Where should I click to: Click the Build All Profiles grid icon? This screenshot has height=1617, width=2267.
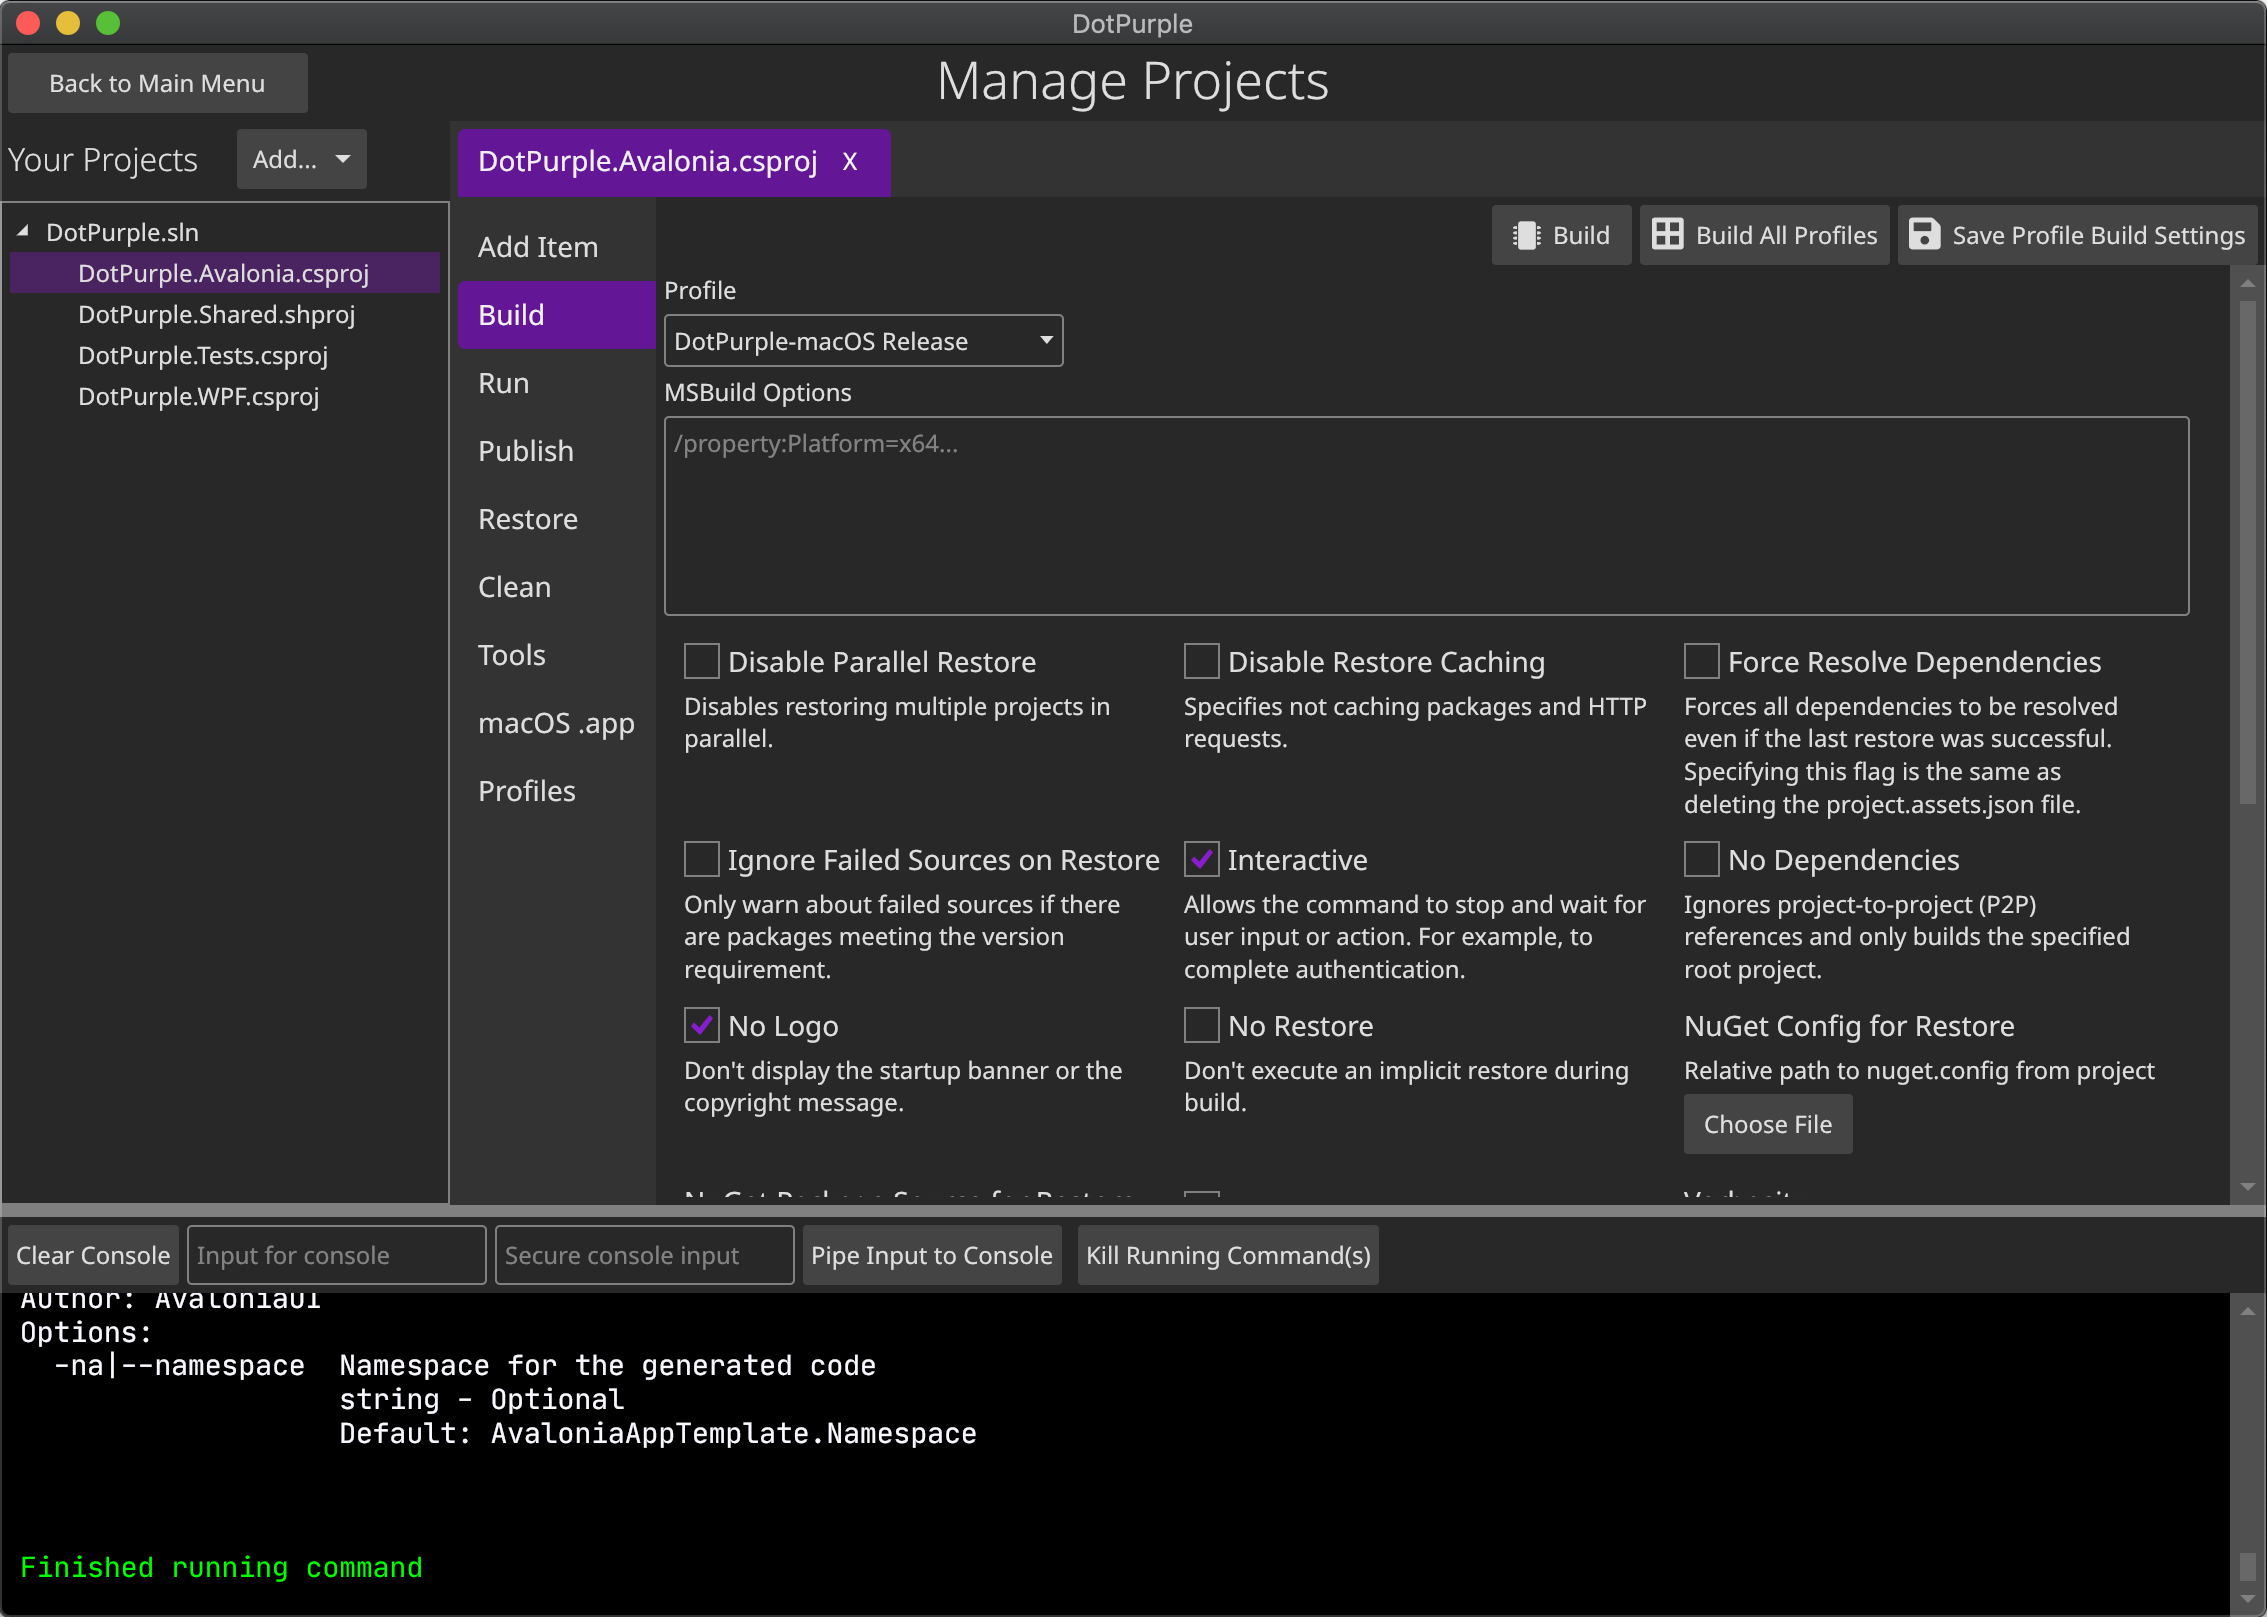(x=1667, y=235)
